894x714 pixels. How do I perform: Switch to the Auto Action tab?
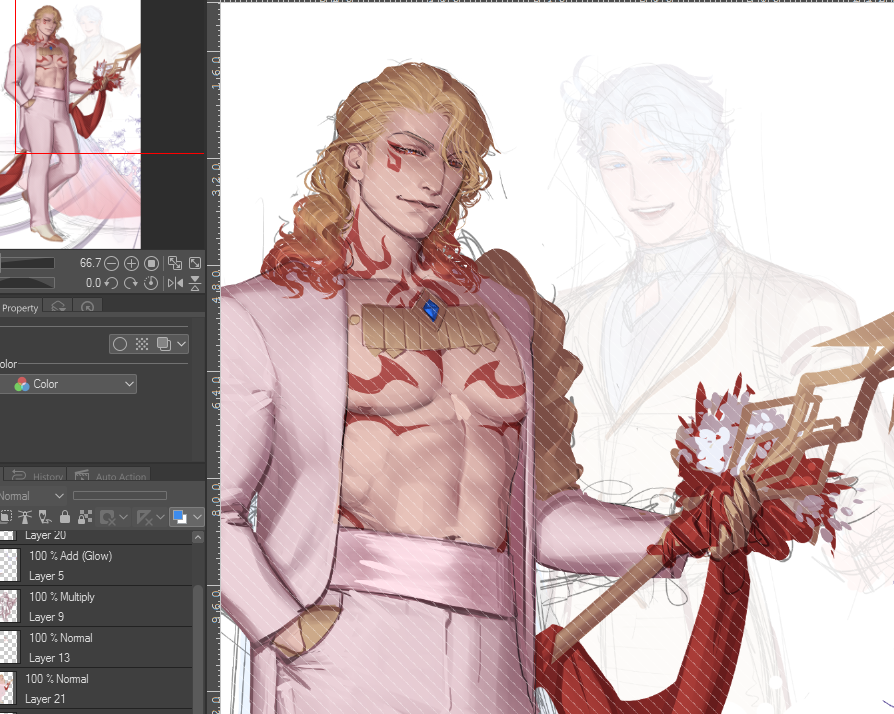(109, 476)
